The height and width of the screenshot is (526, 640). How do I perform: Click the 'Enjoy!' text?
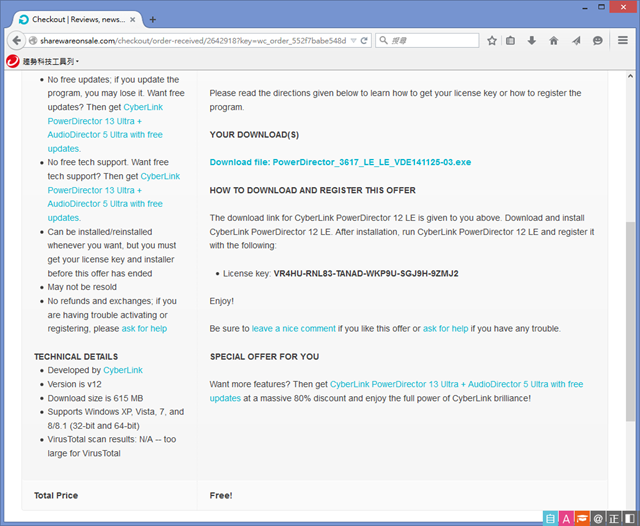pos(222,301)
